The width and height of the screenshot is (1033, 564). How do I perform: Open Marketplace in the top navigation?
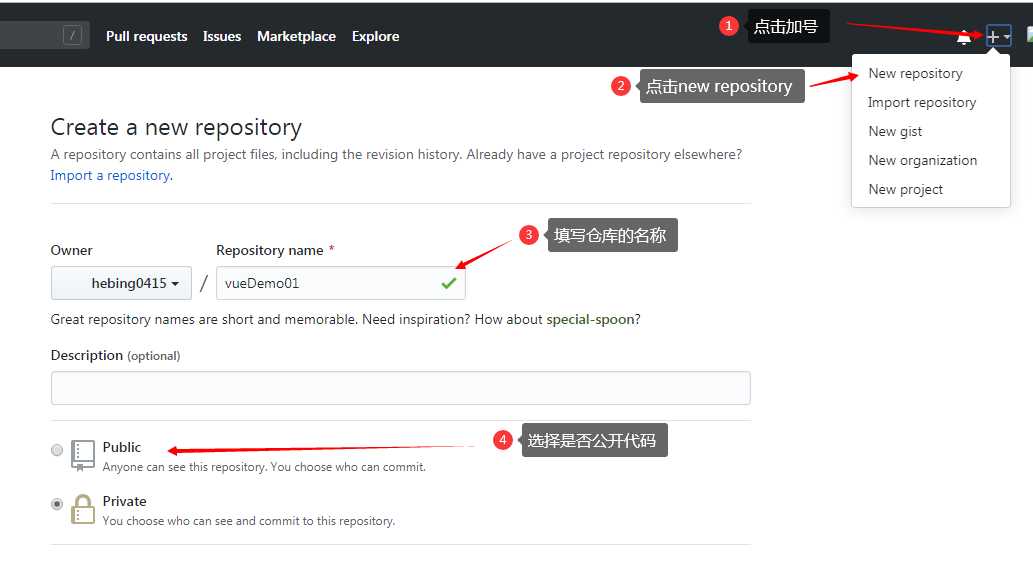click(x=296, y=36)
